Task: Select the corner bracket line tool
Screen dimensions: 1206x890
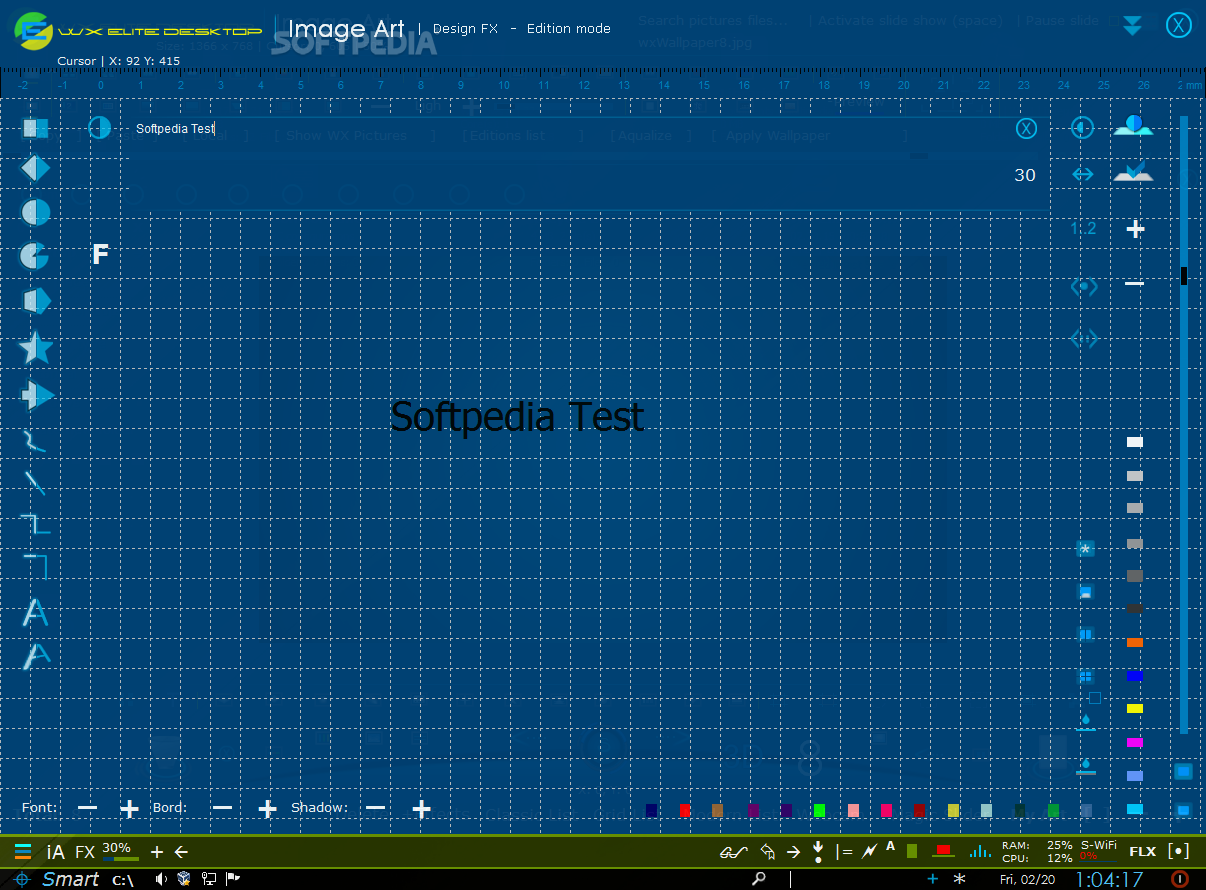Action: coord(35,566)
